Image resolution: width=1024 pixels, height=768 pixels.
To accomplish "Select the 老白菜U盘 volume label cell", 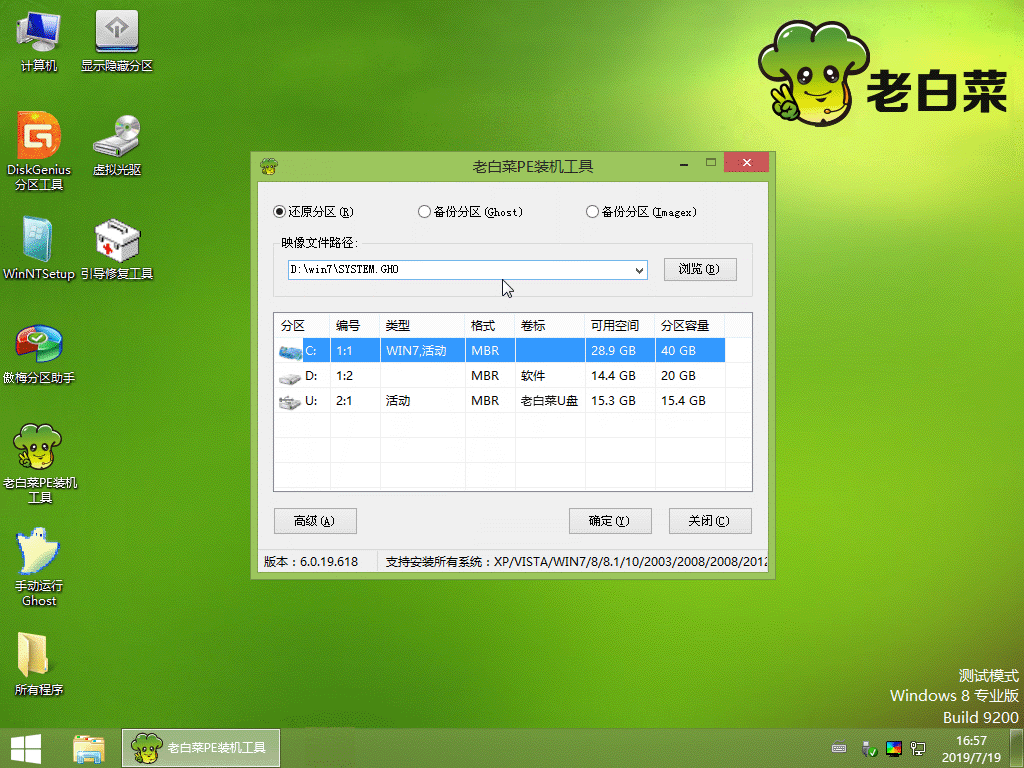I will [x=550, y=400].
